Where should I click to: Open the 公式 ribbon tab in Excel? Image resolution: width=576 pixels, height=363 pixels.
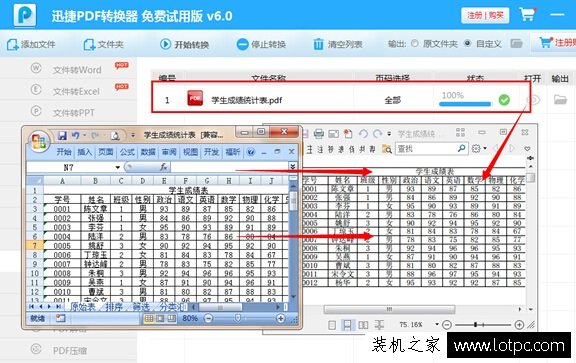click(127, 152)
